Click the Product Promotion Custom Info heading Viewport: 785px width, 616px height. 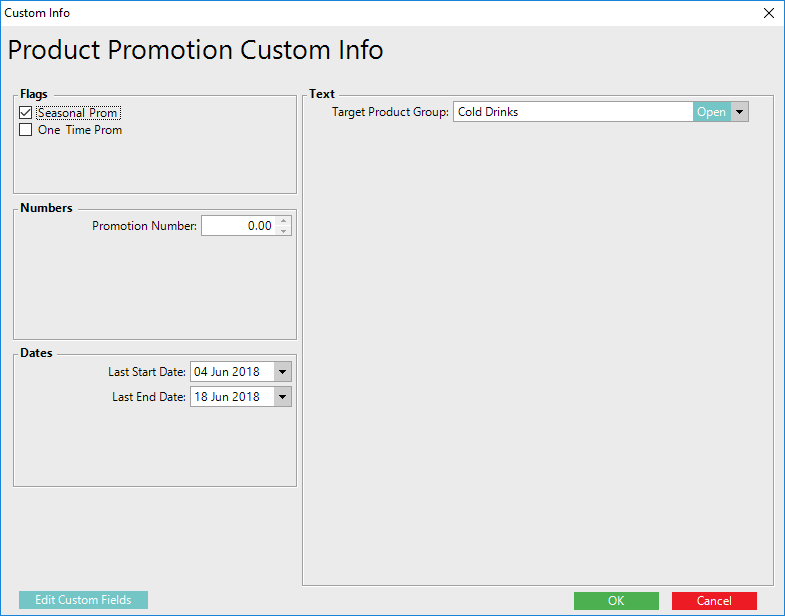click(x=195, y=50)
